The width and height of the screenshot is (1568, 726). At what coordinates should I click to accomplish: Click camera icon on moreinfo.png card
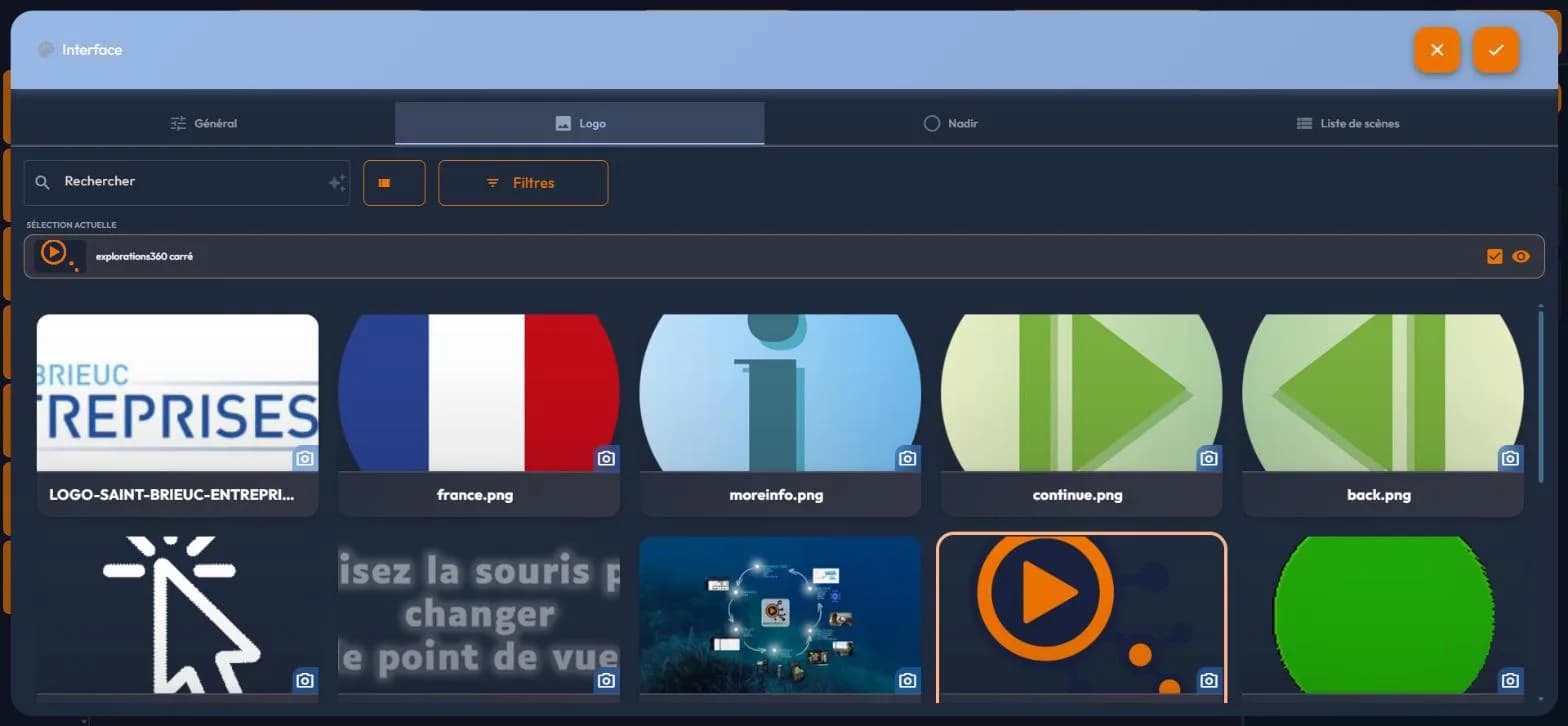907,458
